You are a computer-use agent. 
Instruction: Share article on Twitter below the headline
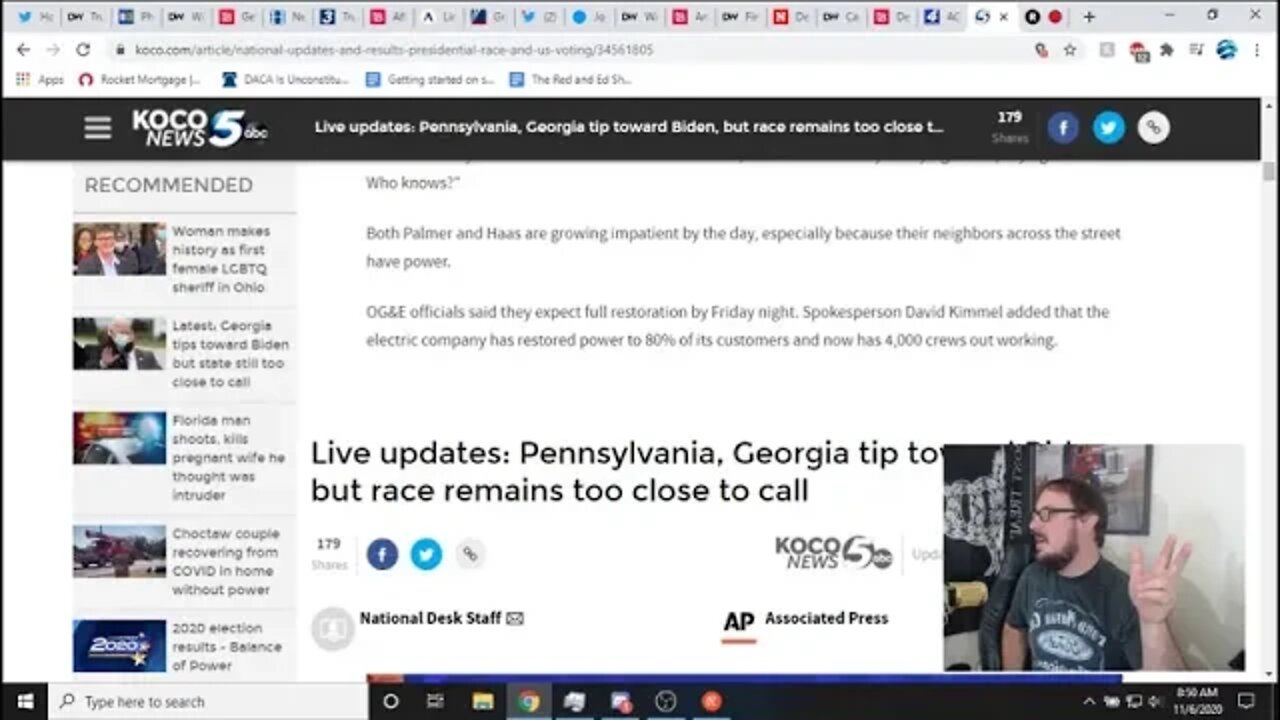(426, 553)
